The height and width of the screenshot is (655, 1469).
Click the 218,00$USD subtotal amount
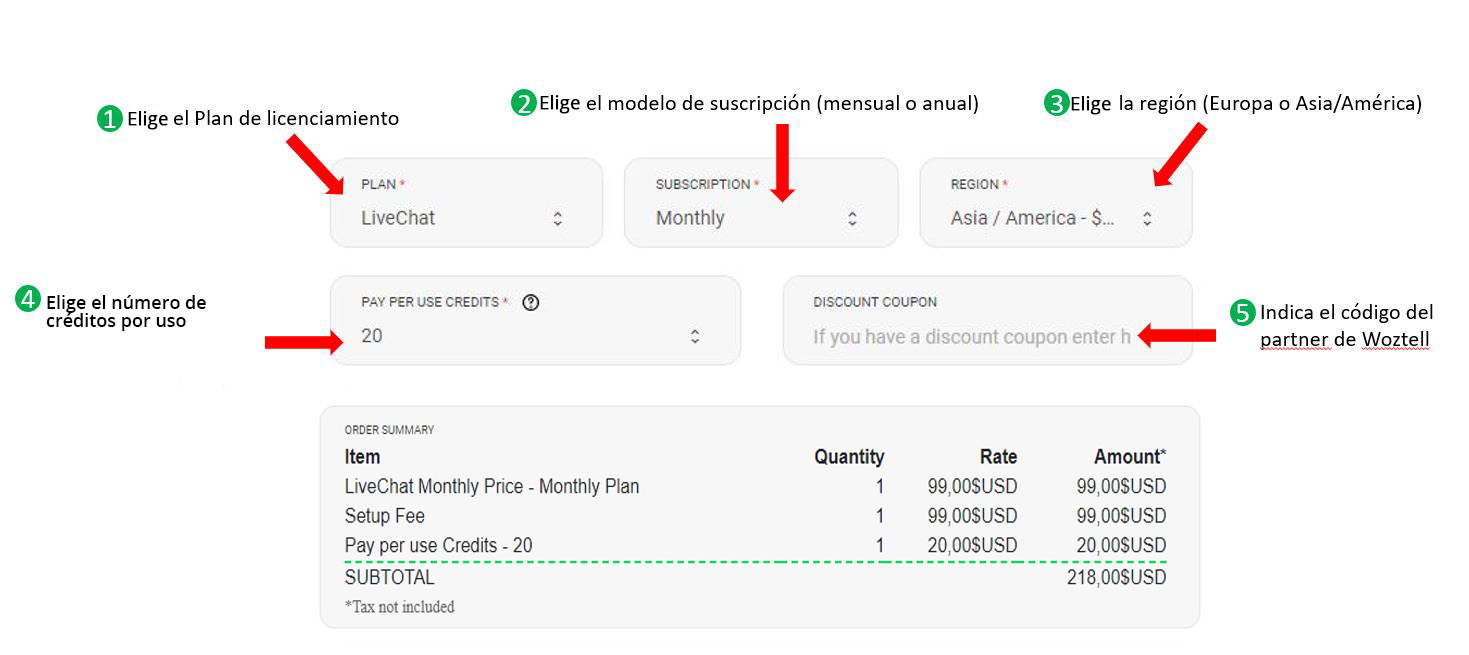click(x=1116, y=578)
